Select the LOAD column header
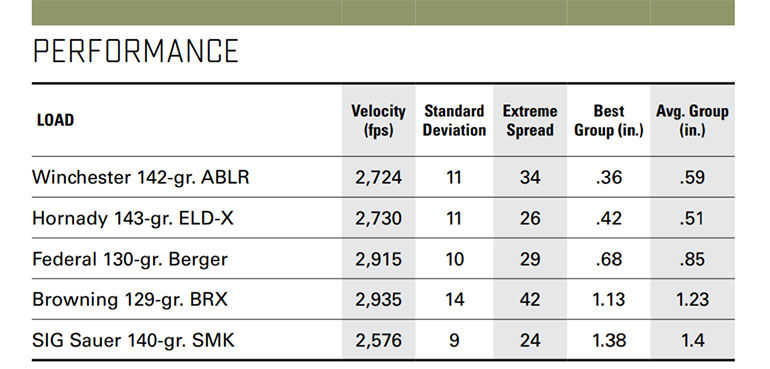The image size is (770, 369). coord(55,120)
